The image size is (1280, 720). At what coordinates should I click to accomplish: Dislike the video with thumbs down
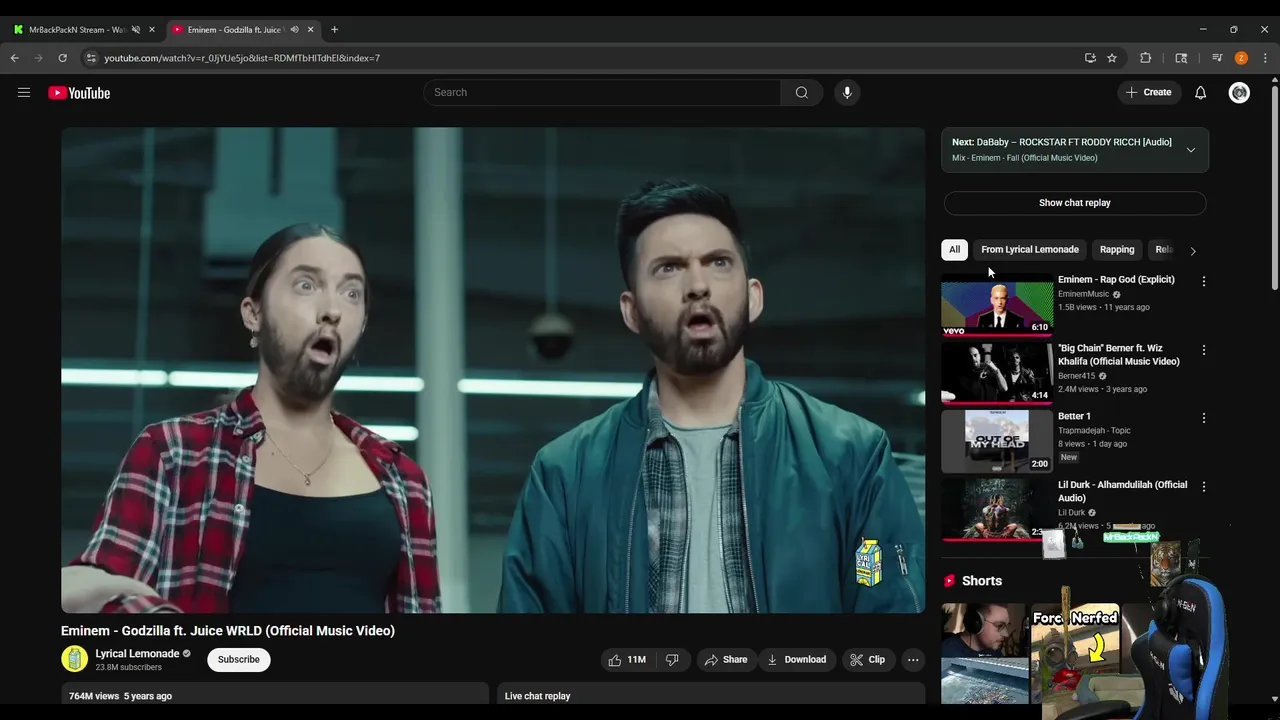pos(672,660)
